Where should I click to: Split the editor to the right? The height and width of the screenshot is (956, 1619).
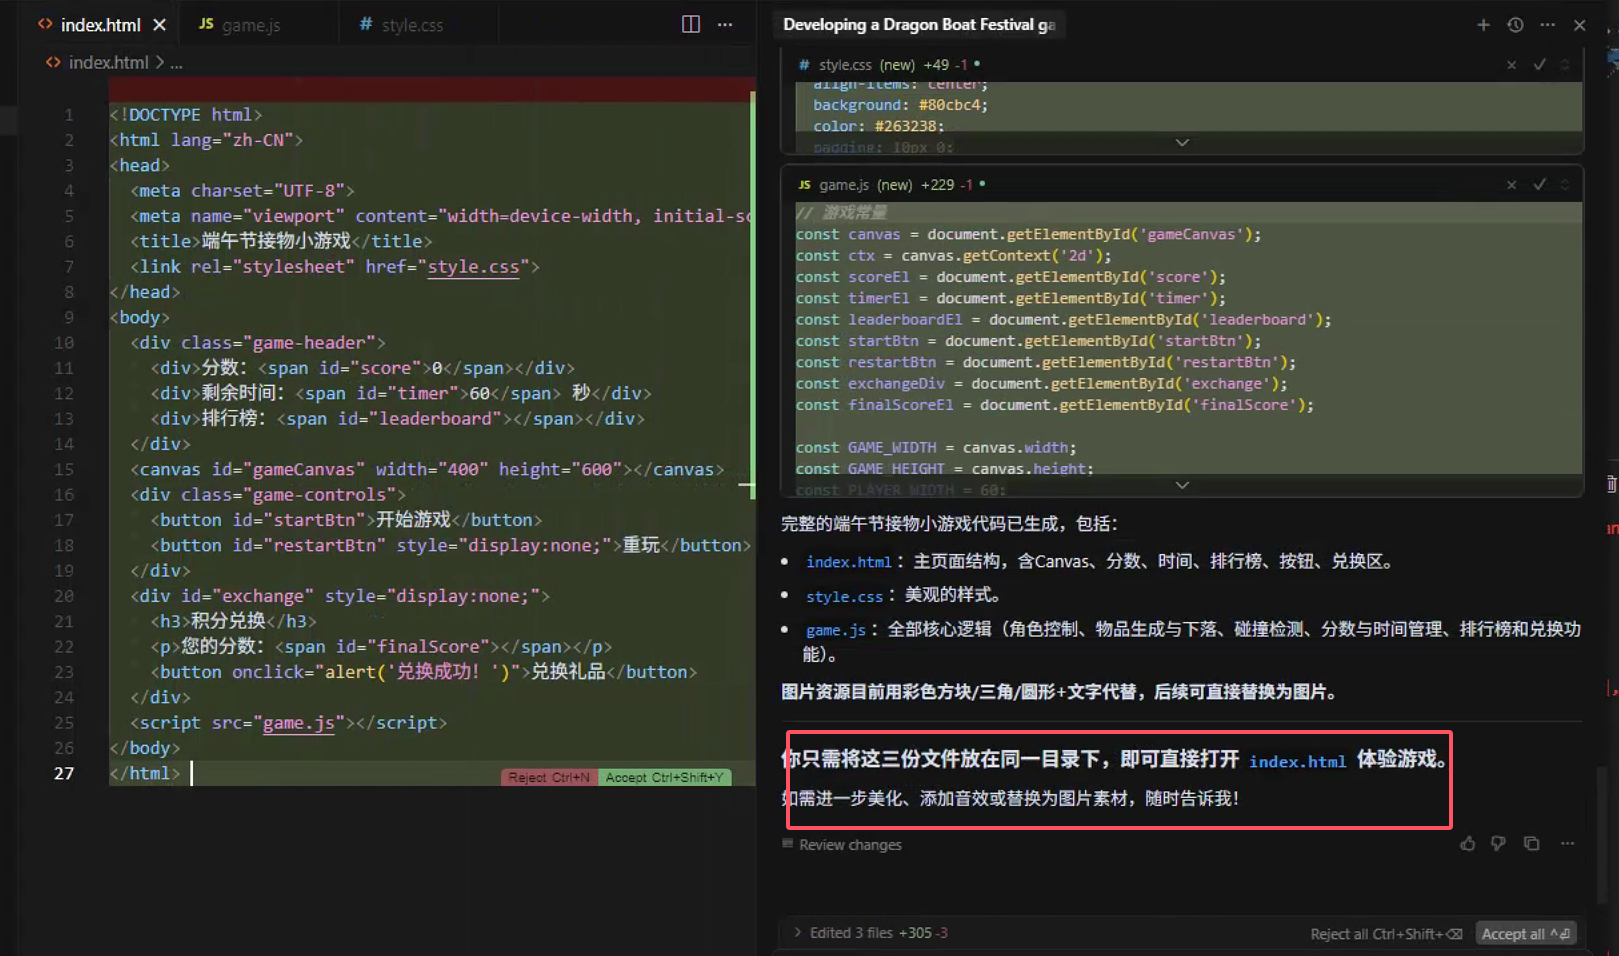click(x=691, y=24)
